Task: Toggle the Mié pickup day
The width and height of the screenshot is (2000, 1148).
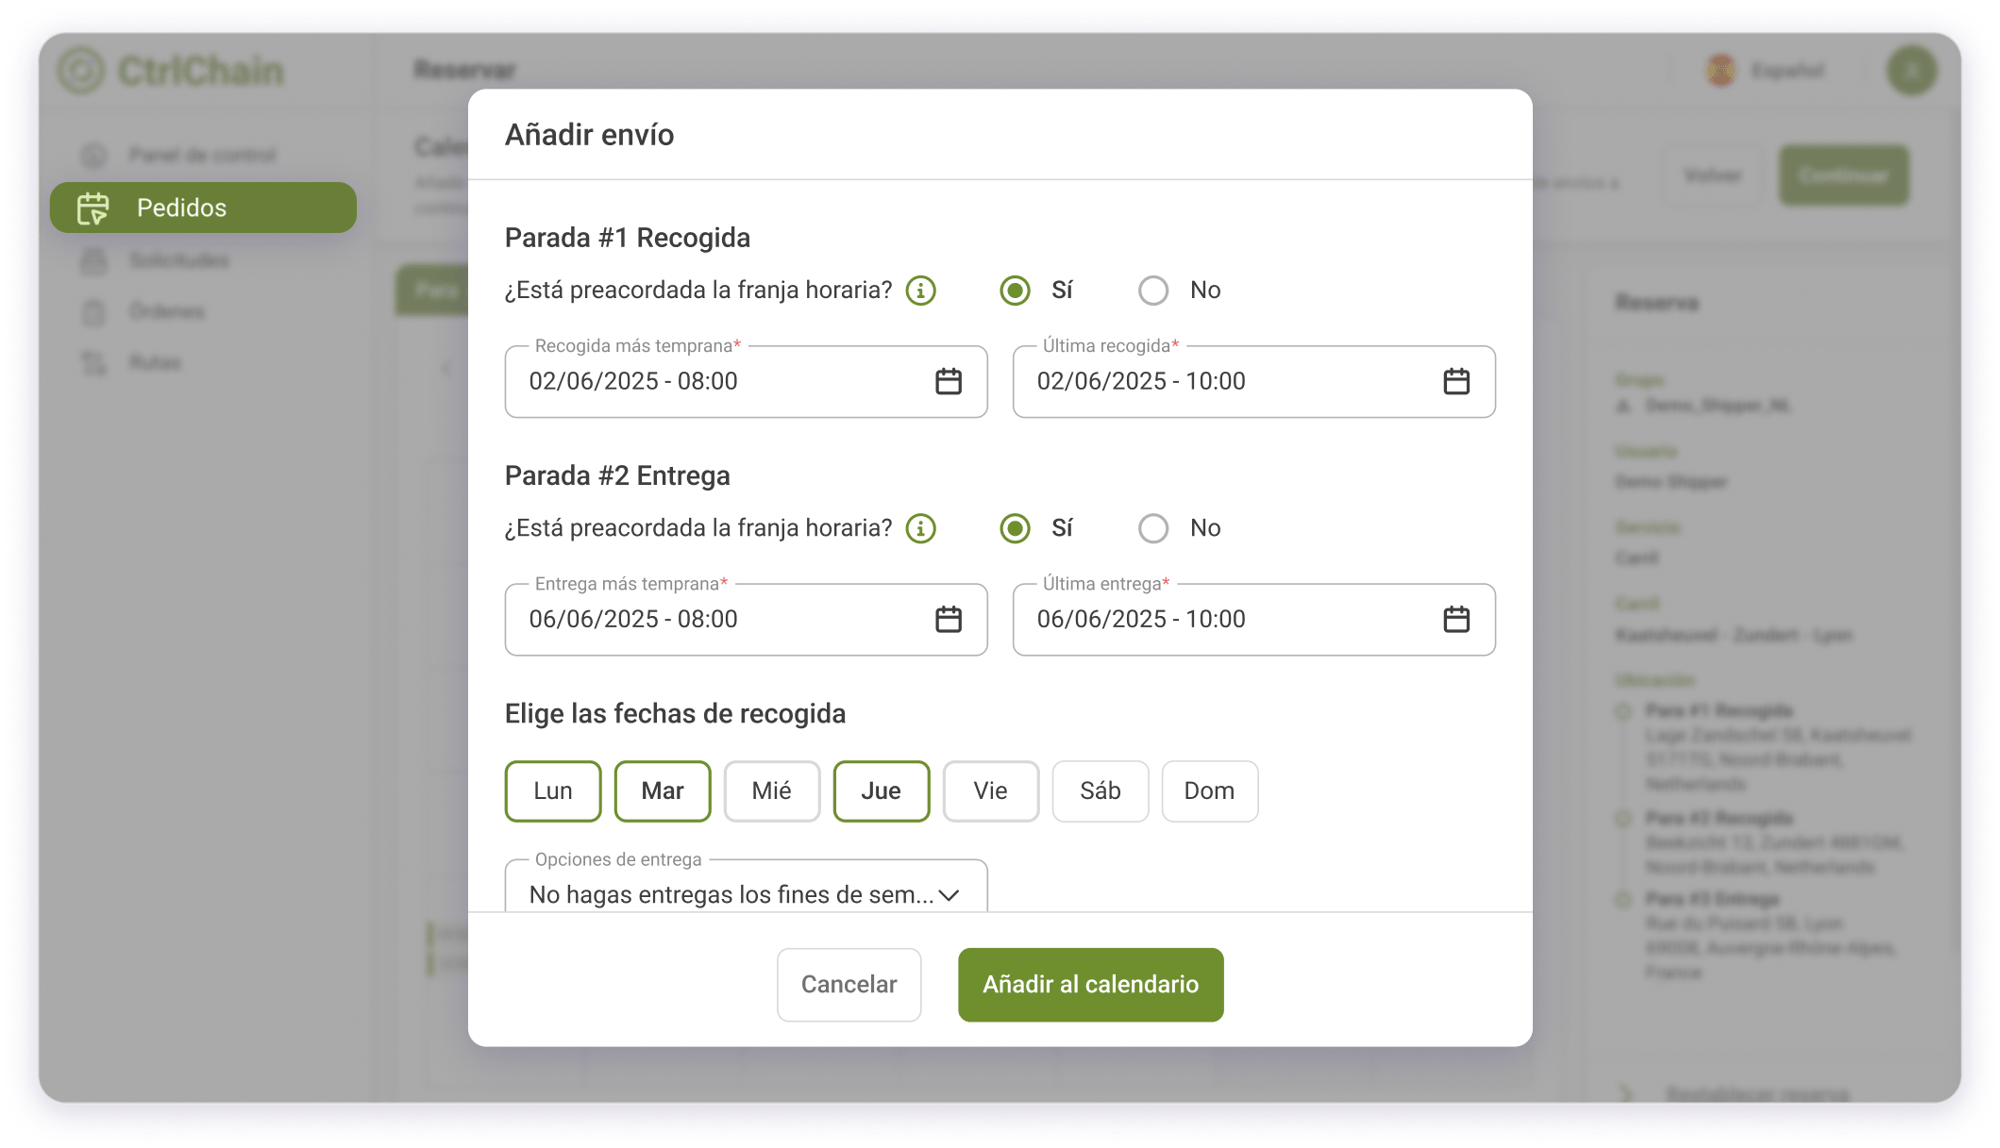Action: [772, 791]
